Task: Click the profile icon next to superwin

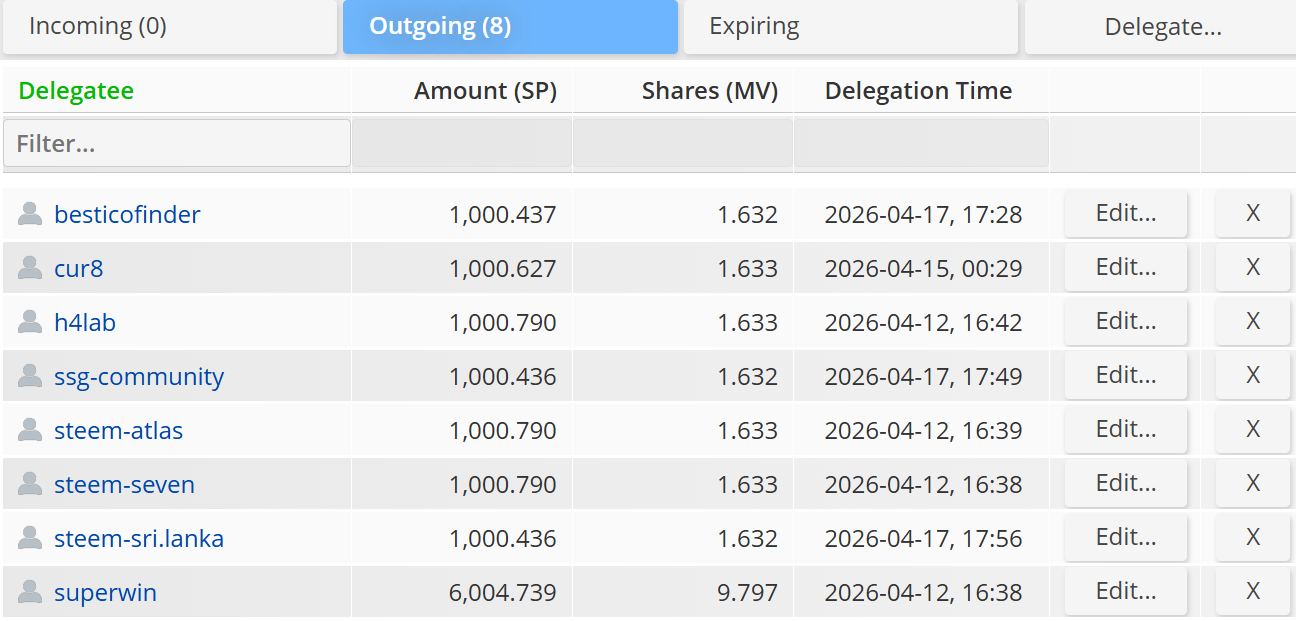Action: [30, 592]
